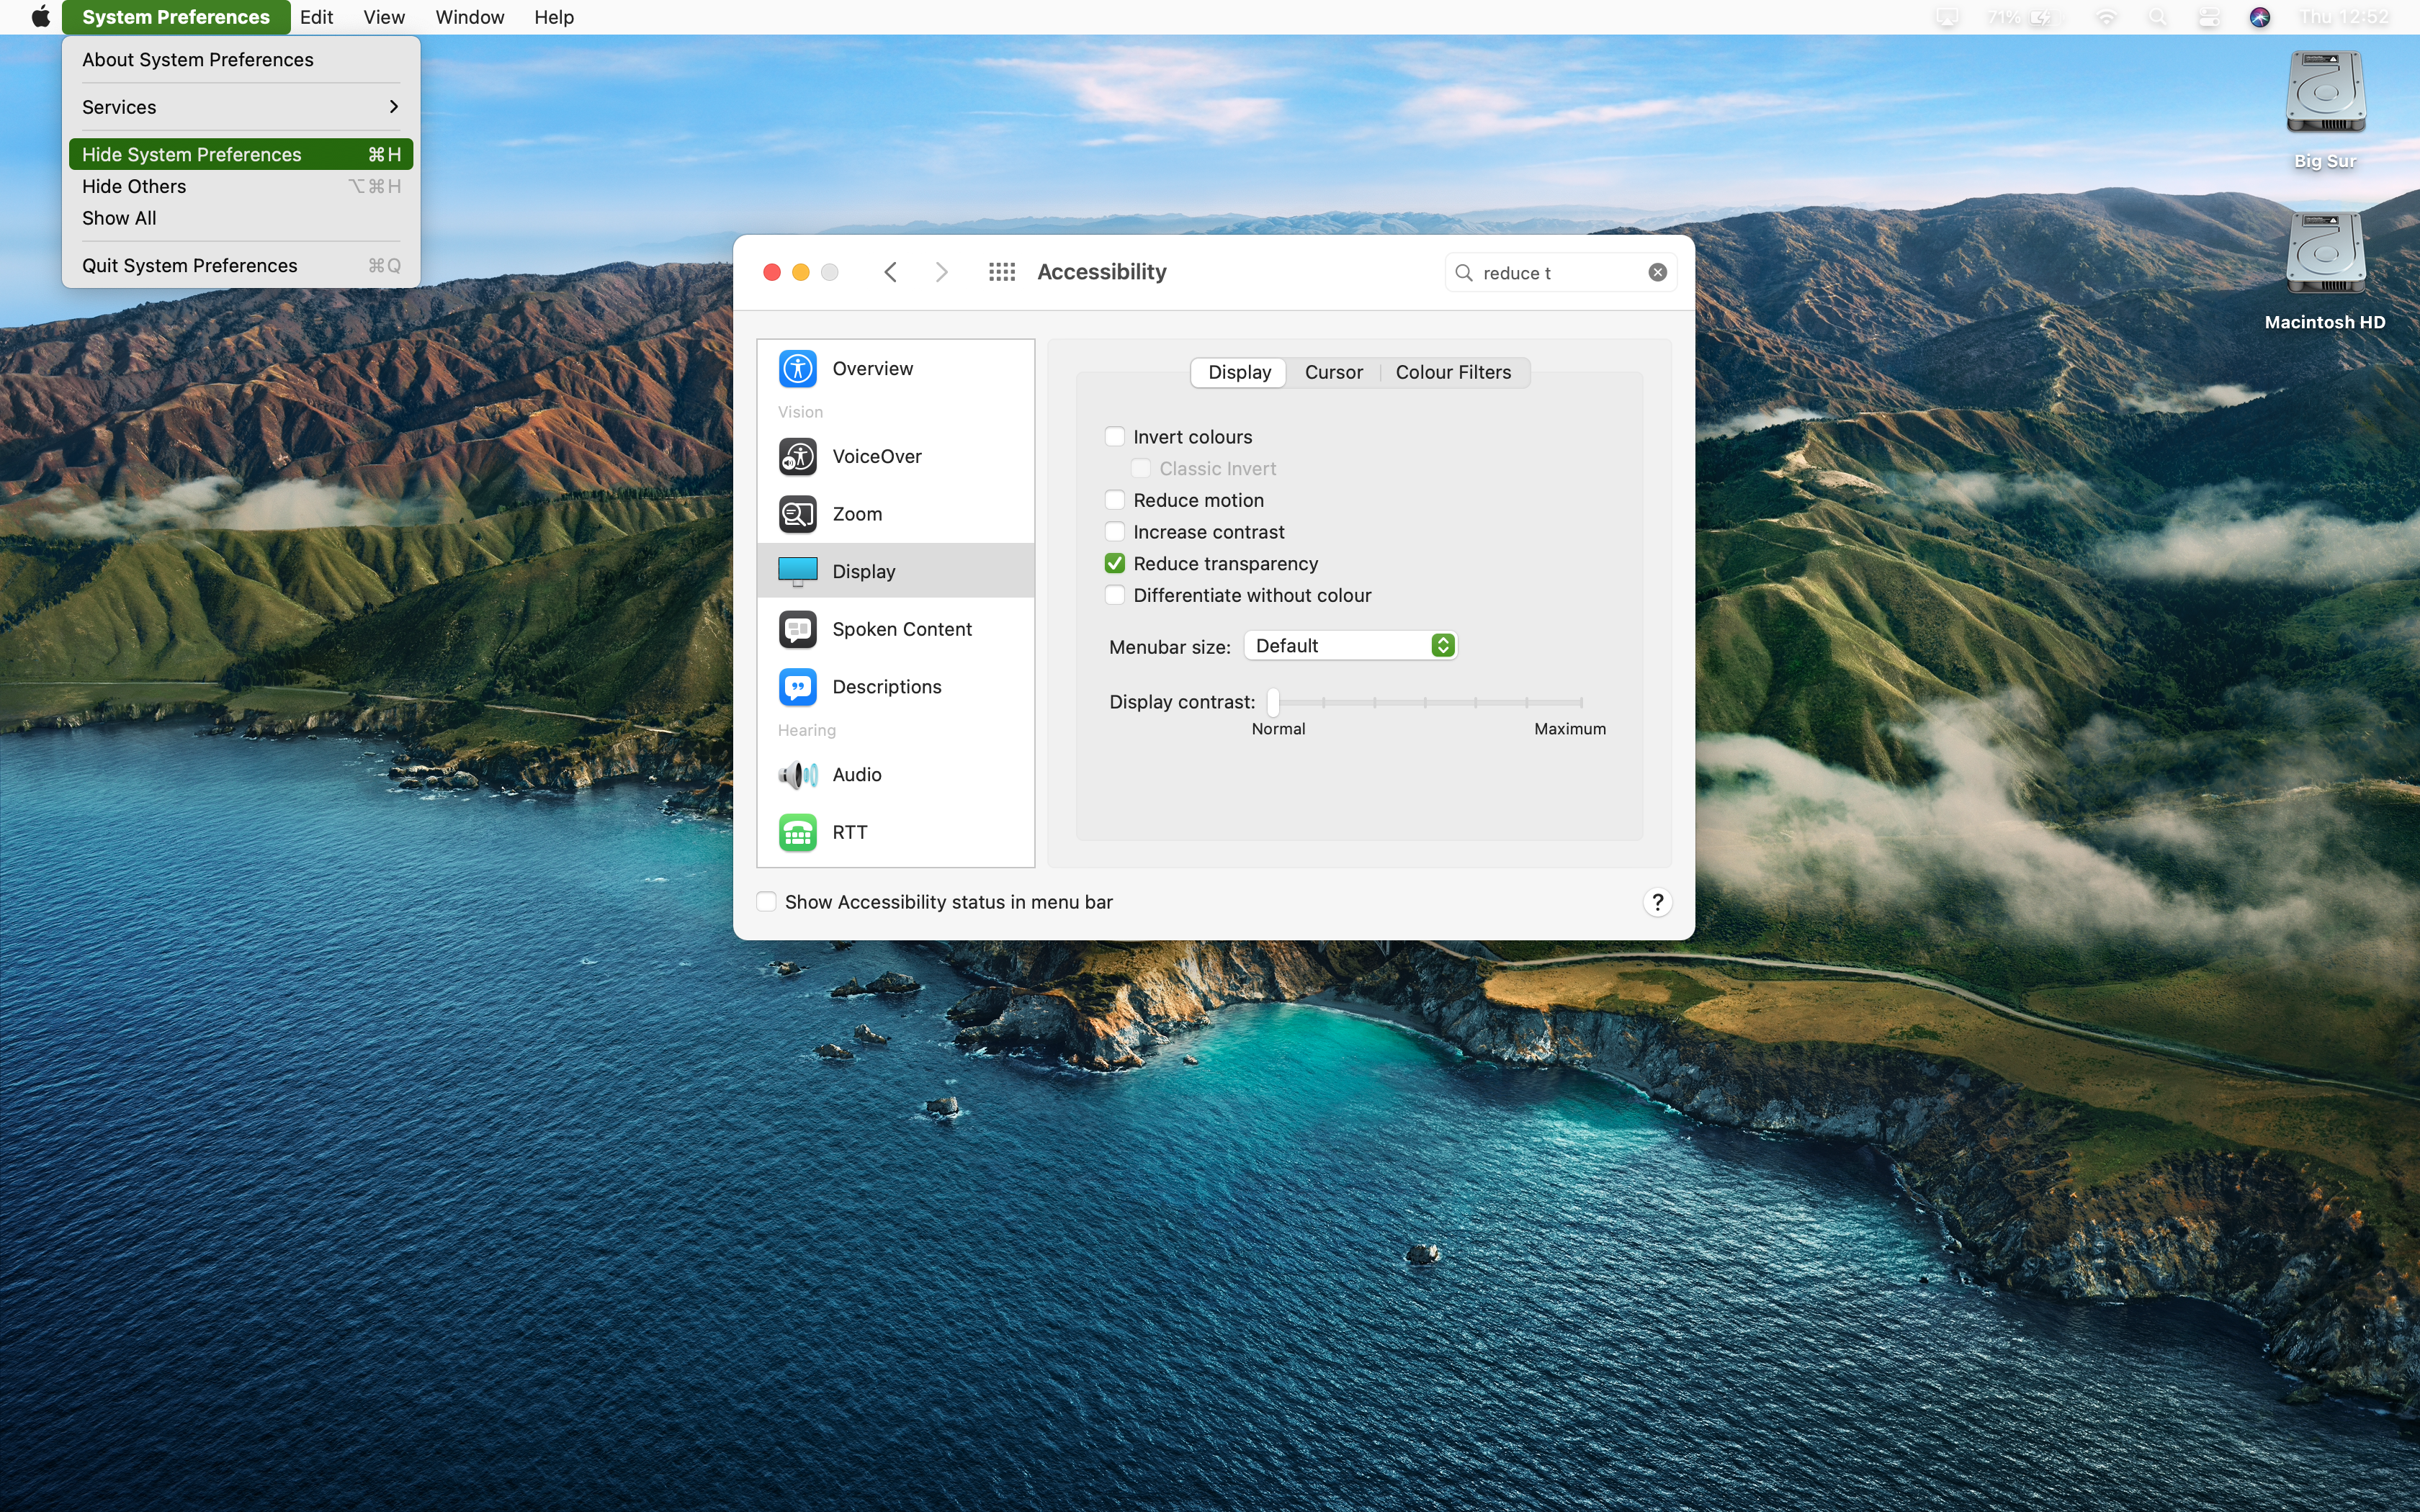The width and height of the screenshot is (2420, 1512).
Task: Open the Descriptions sidebar icon
Action: pos(797,687)
